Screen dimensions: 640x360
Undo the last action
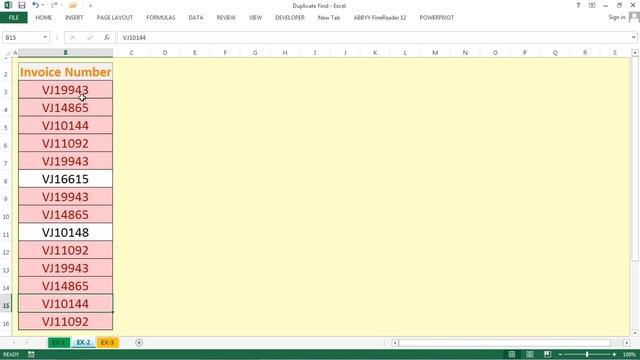tap(36, 5)
